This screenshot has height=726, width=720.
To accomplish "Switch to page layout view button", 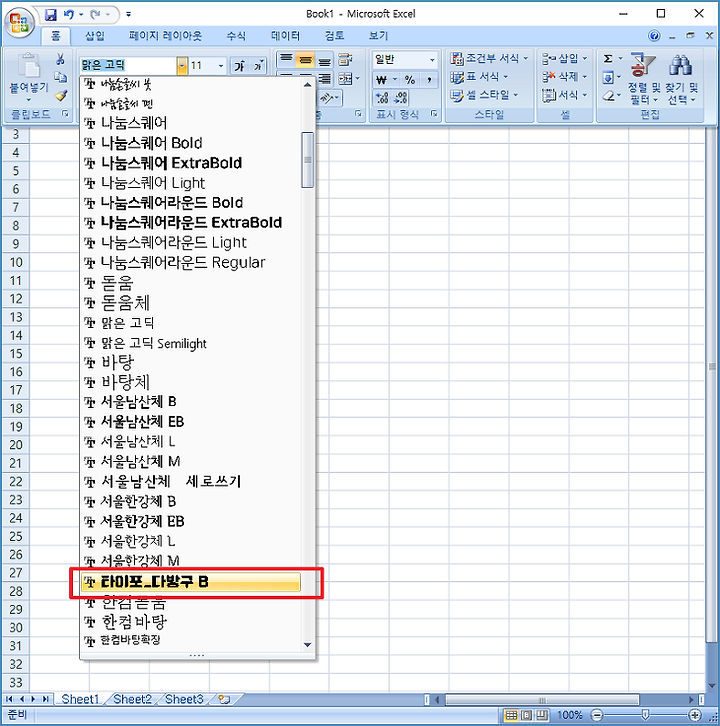I will (527, 715).
